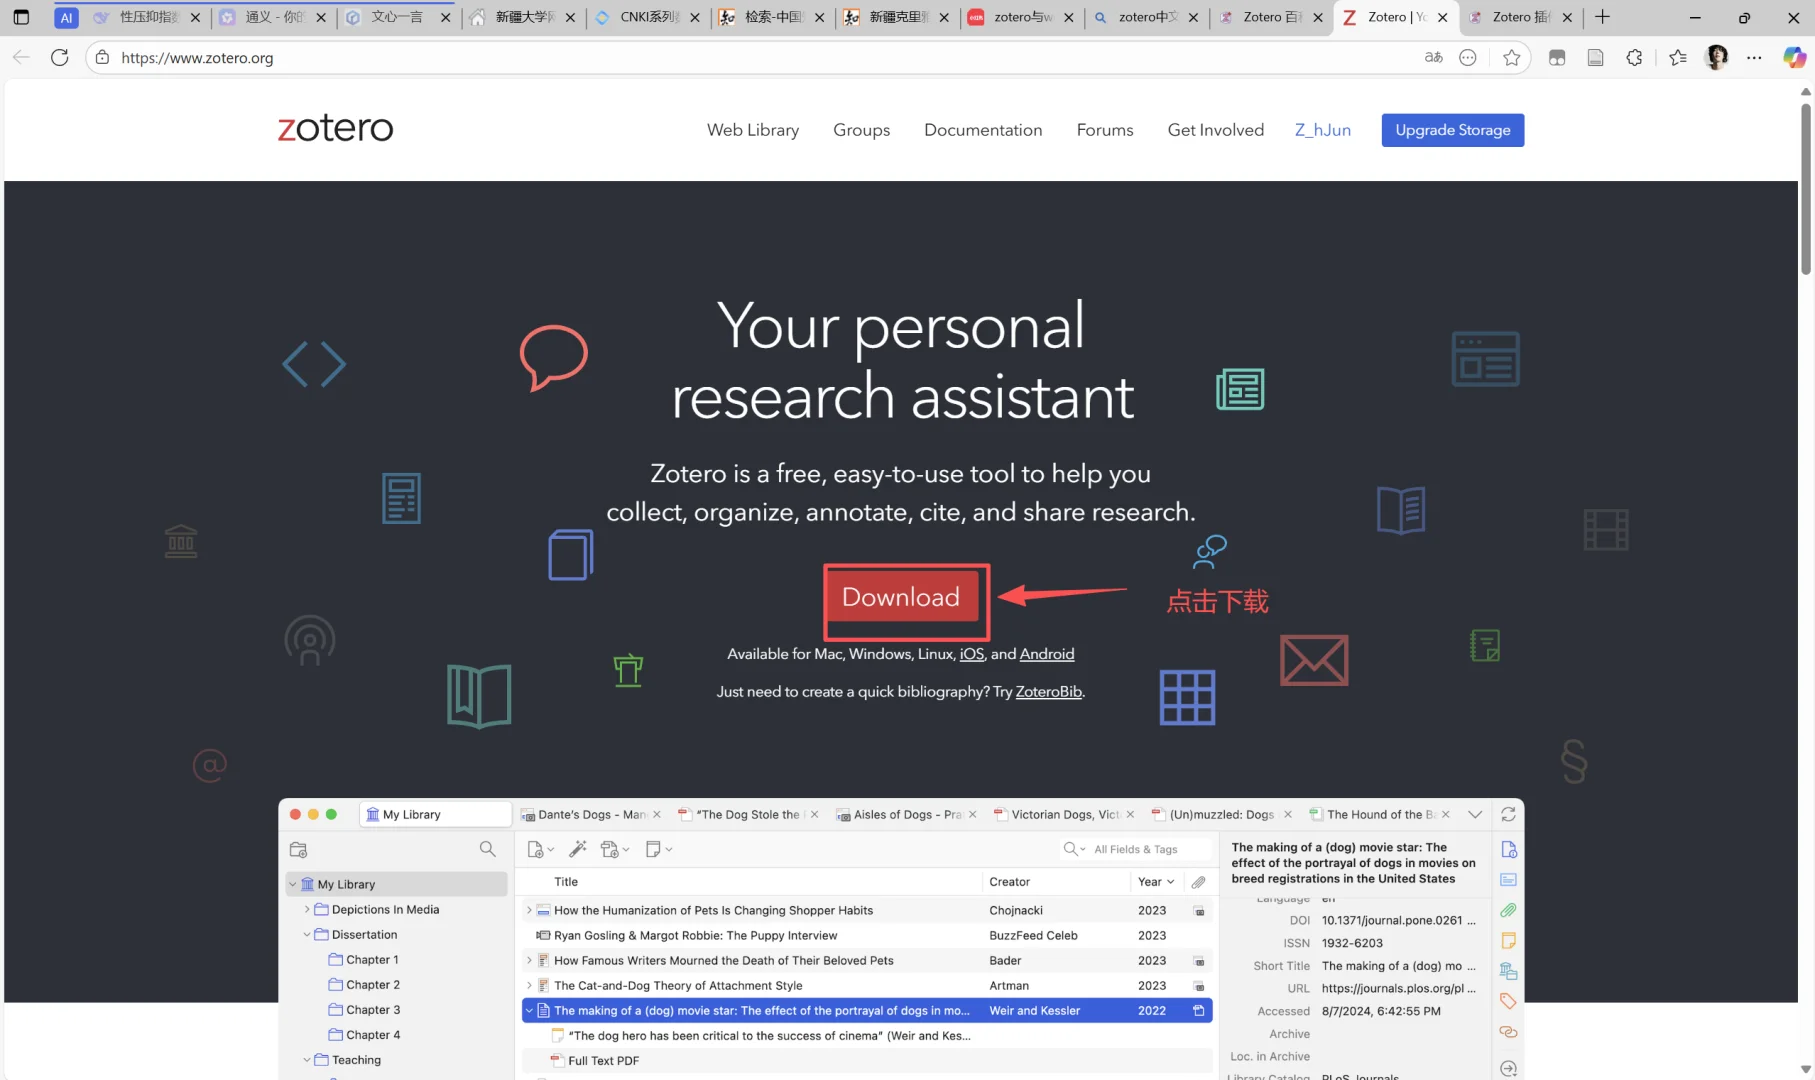Viewport: 1815px width, 1080px height.
Task: Open the browser profile avatar
Action: (1717, 58)
